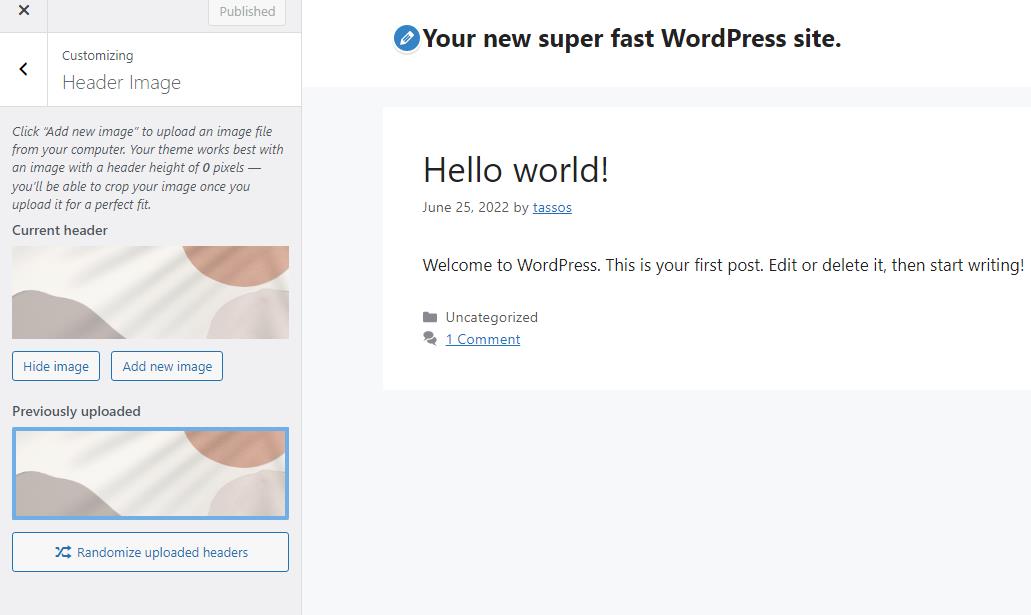Click the Hello world! post title

point(516,170)
